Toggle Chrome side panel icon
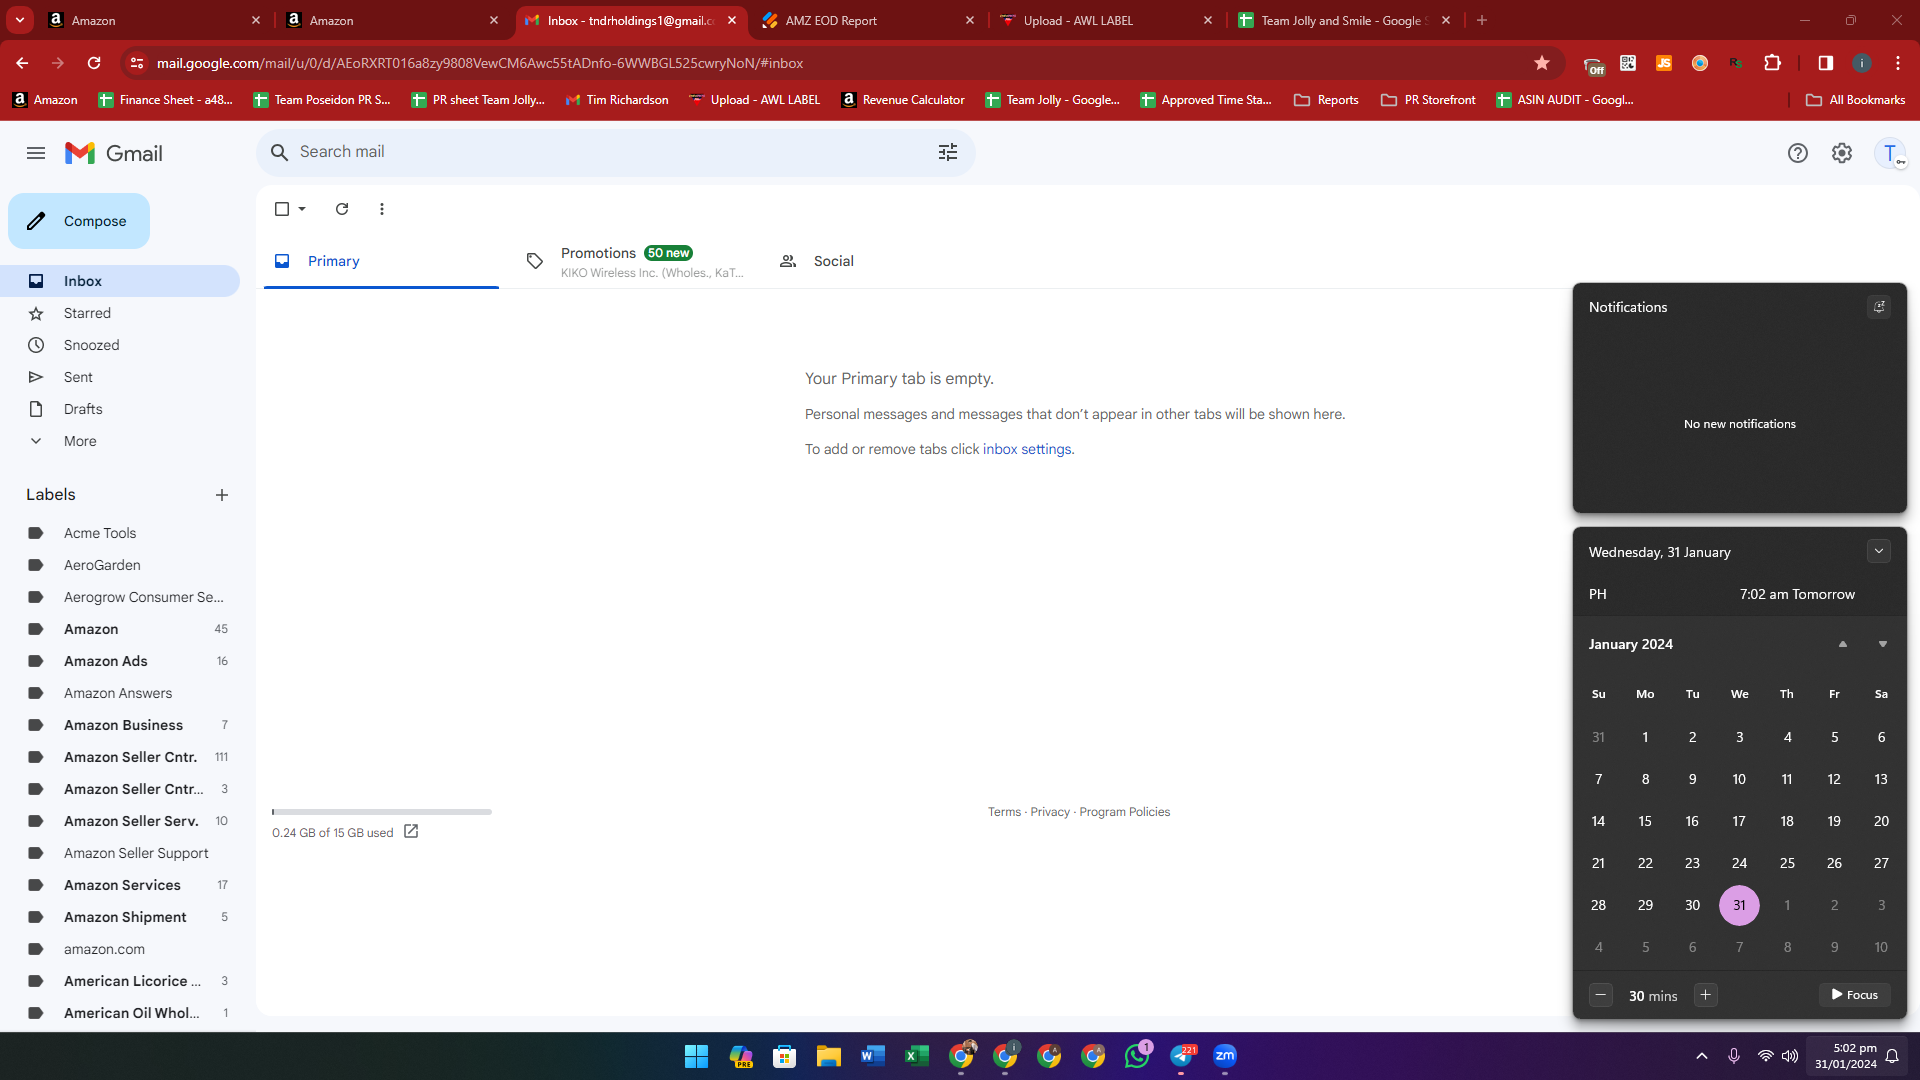The image size is (1920, 1080). pyautogui.click(x=1826, y=63)
